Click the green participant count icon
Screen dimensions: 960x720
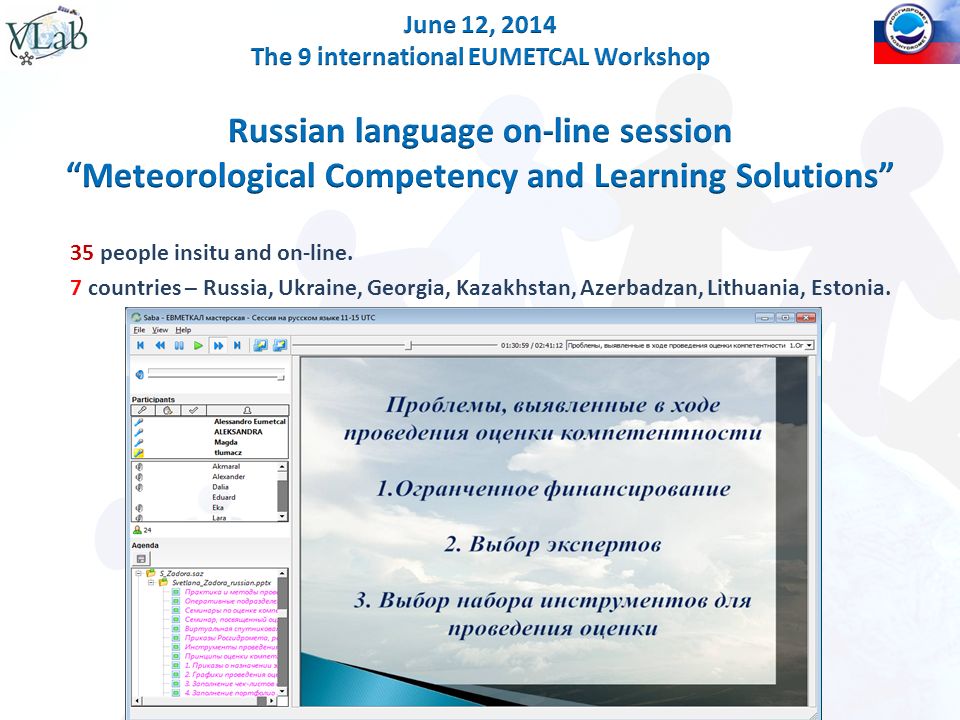tap(137, 530)
